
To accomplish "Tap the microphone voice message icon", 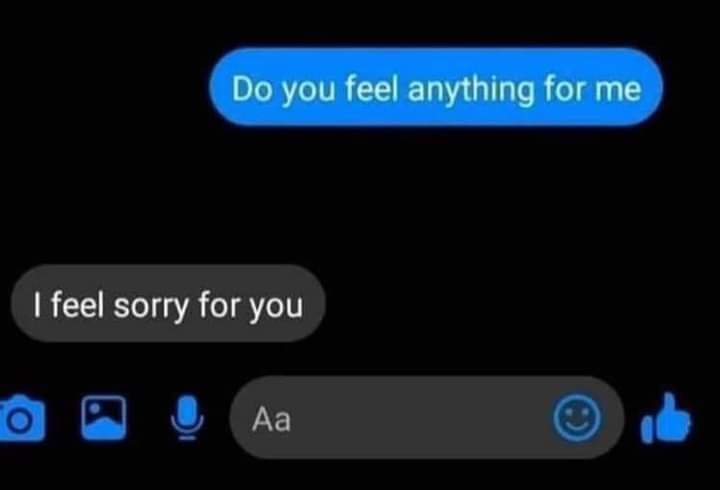I will click(x=187, y=417).
